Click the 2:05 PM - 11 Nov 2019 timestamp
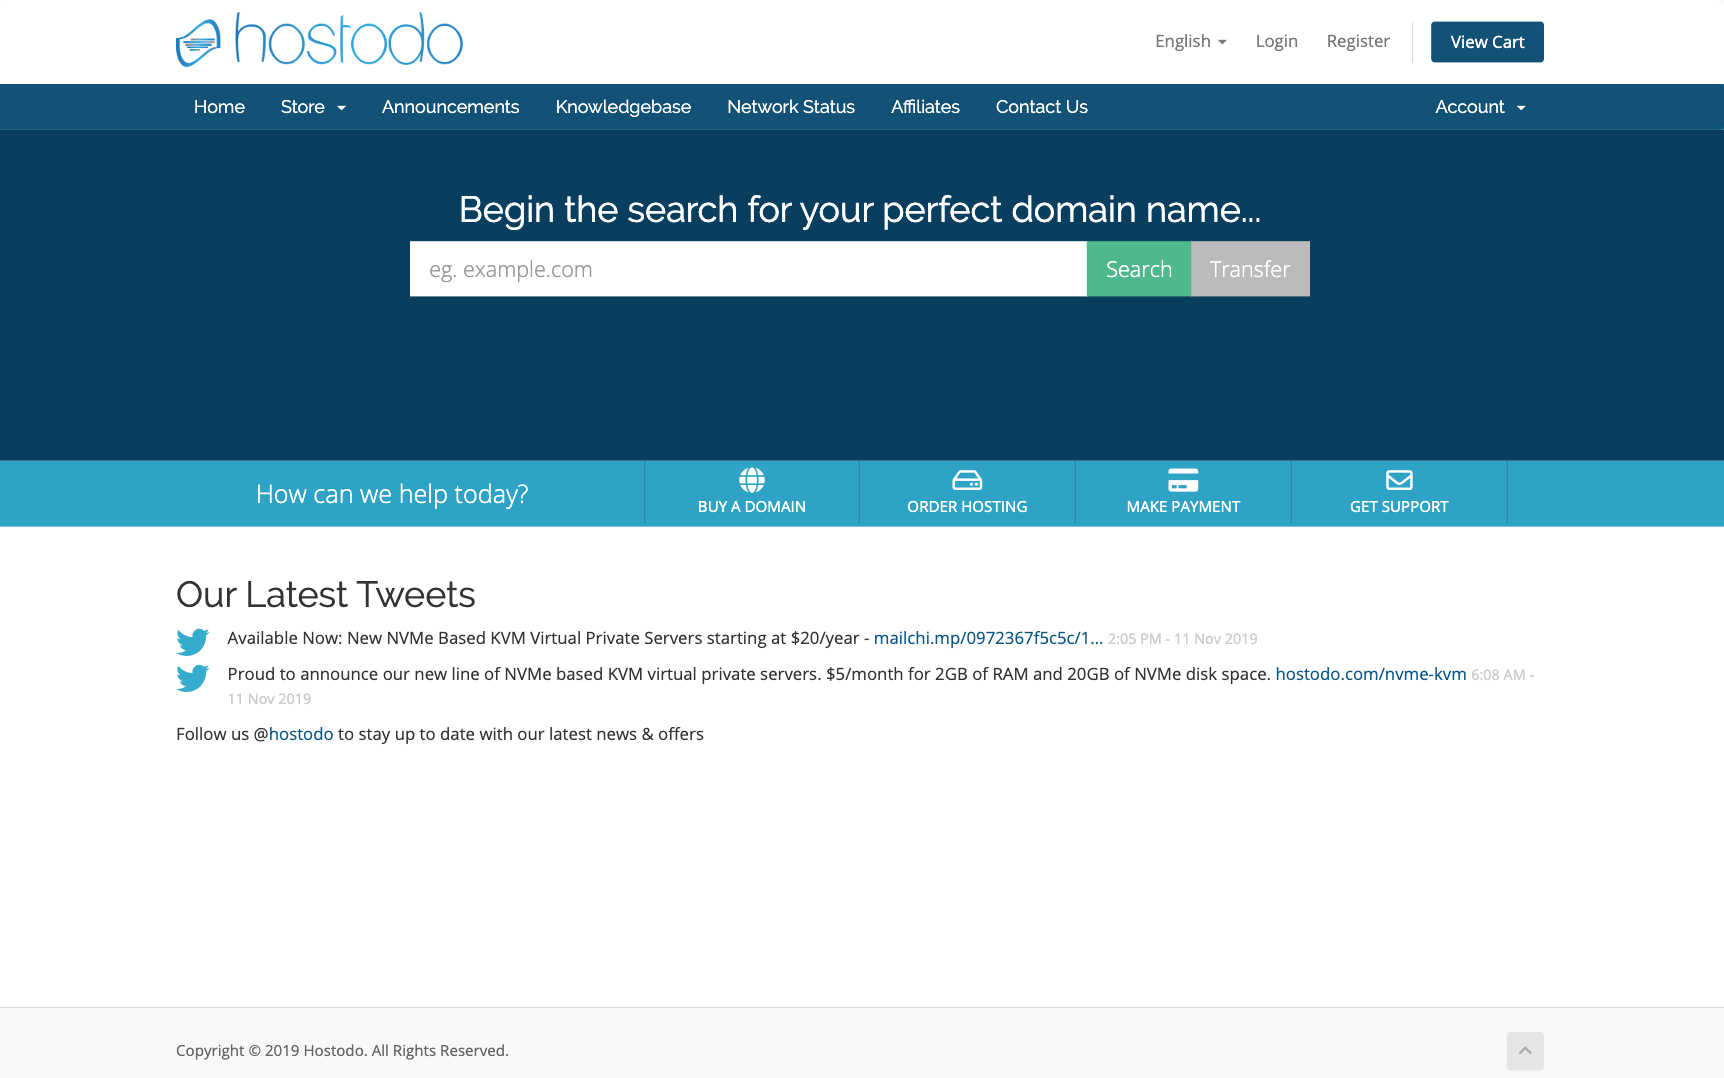Screen dimensions: 1724x1078 [1182, 639]
